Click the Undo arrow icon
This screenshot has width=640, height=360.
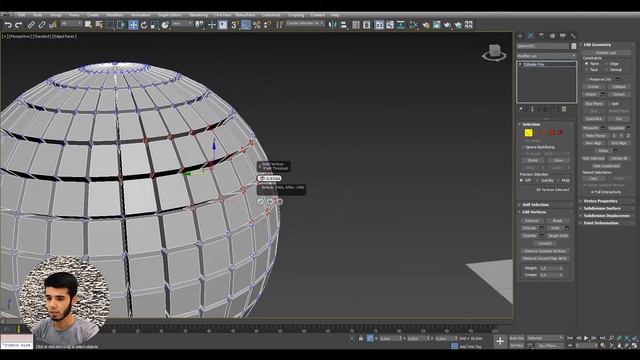pos(8,25)
